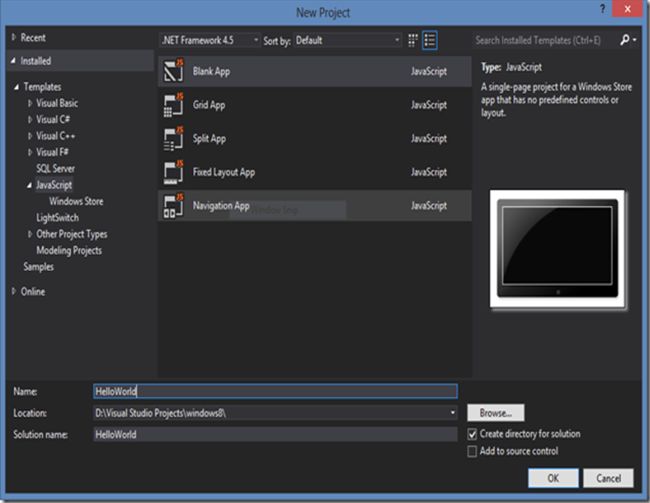Select the Visual F# tree label
Viewport: 650px width, 503px height.
click(x=53, y=152)
